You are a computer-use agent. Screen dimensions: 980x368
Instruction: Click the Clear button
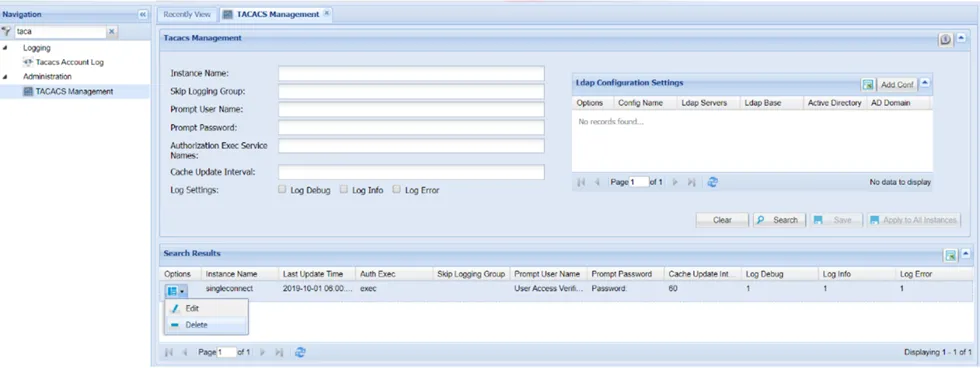point(722,220)
